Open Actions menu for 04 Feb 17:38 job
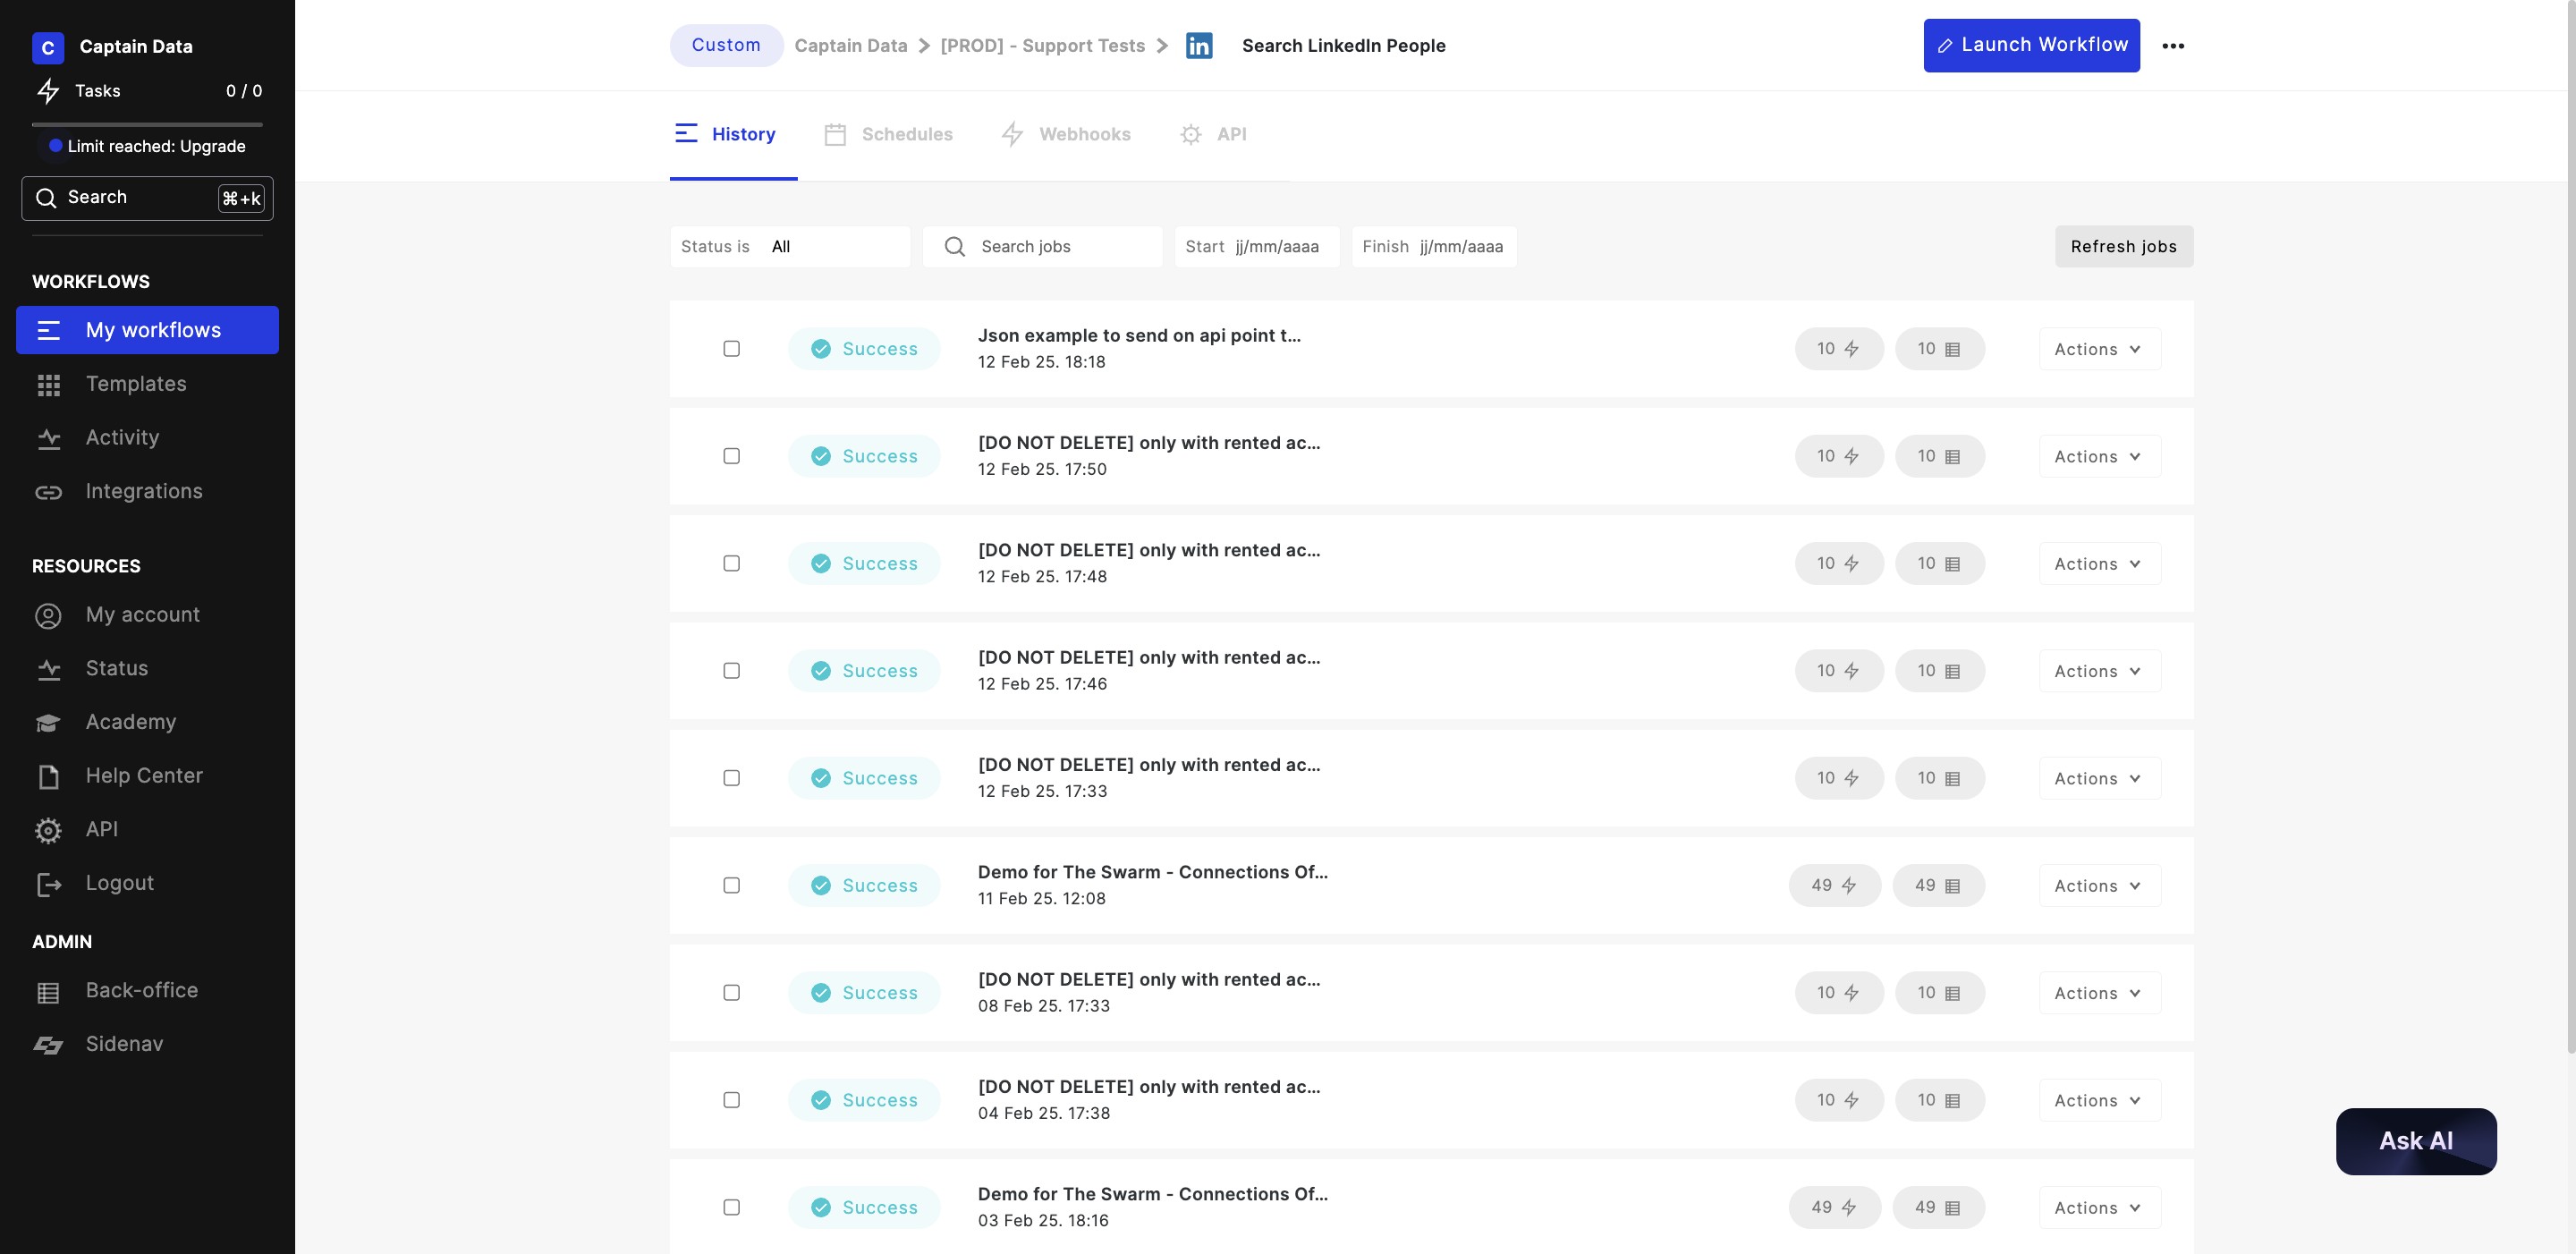 tap(2099, 1100)
